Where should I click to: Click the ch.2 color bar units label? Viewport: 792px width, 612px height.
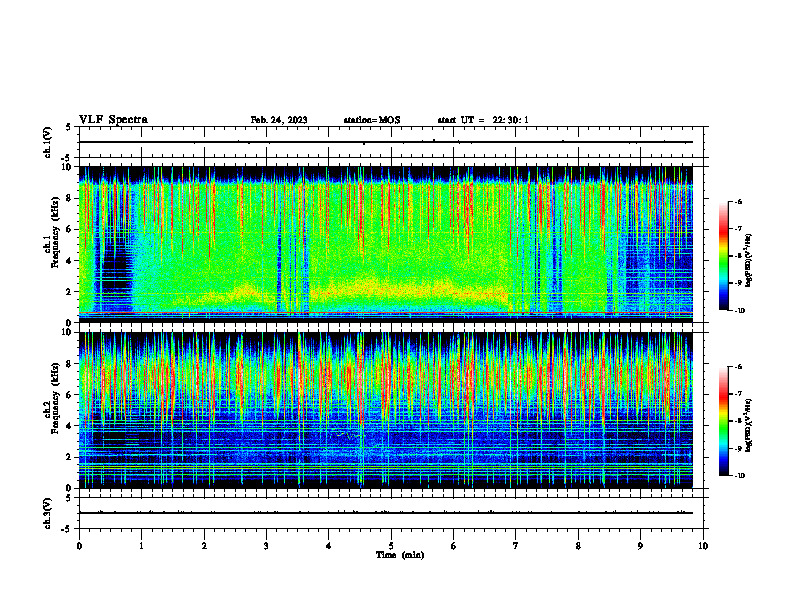coord(749,426)
